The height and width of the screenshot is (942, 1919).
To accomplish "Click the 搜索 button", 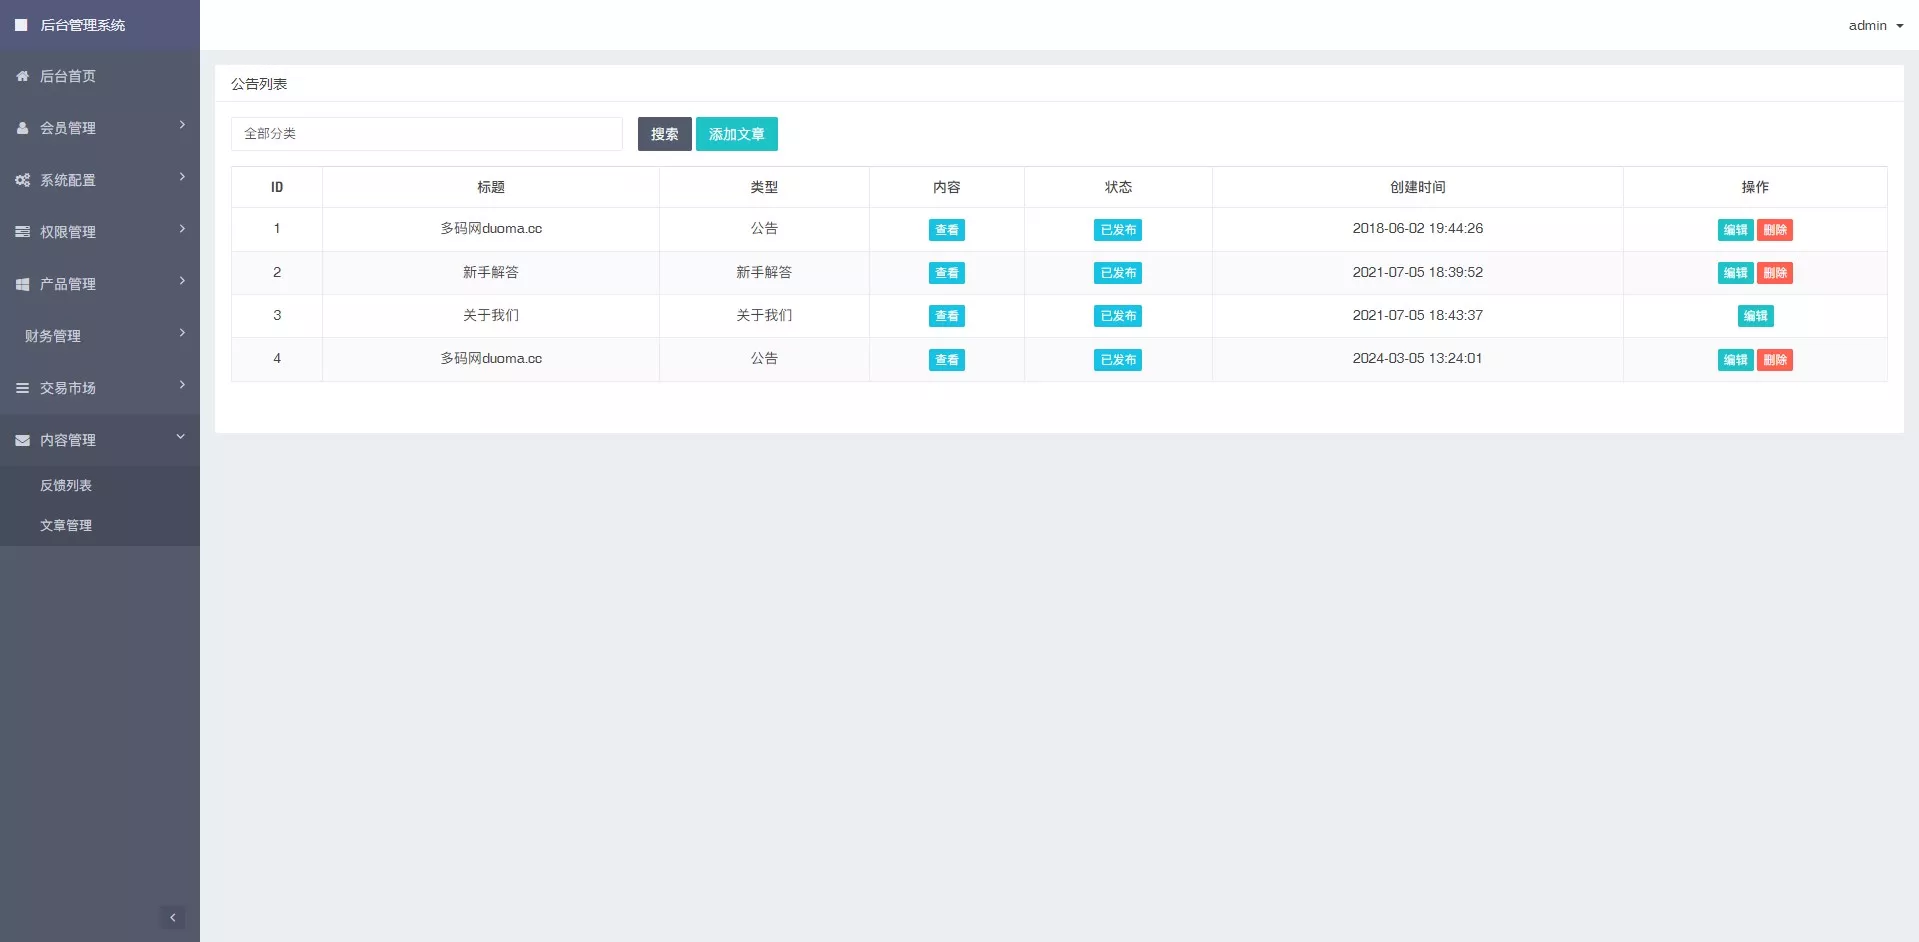I will (664, 134).
